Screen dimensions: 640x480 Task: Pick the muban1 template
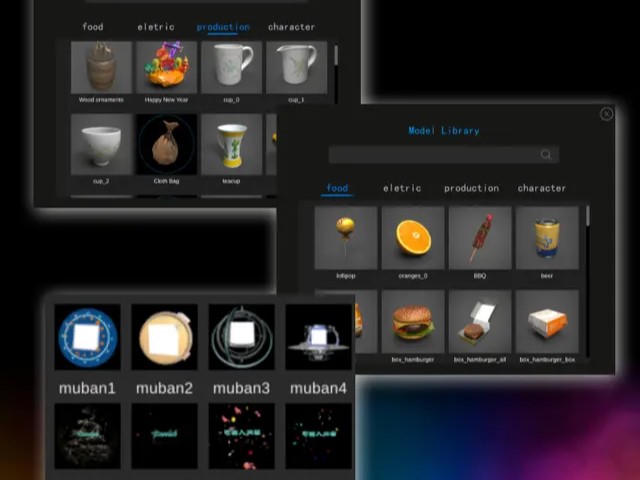tap(86, 338)
